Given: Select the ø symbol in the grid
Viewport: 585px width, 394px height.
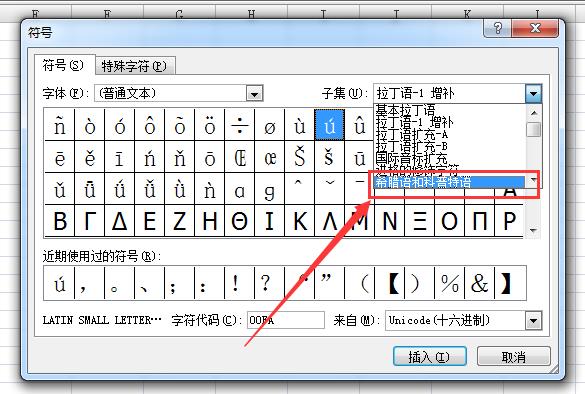Looking at the screenshot, I should click(x=270, y=125).
